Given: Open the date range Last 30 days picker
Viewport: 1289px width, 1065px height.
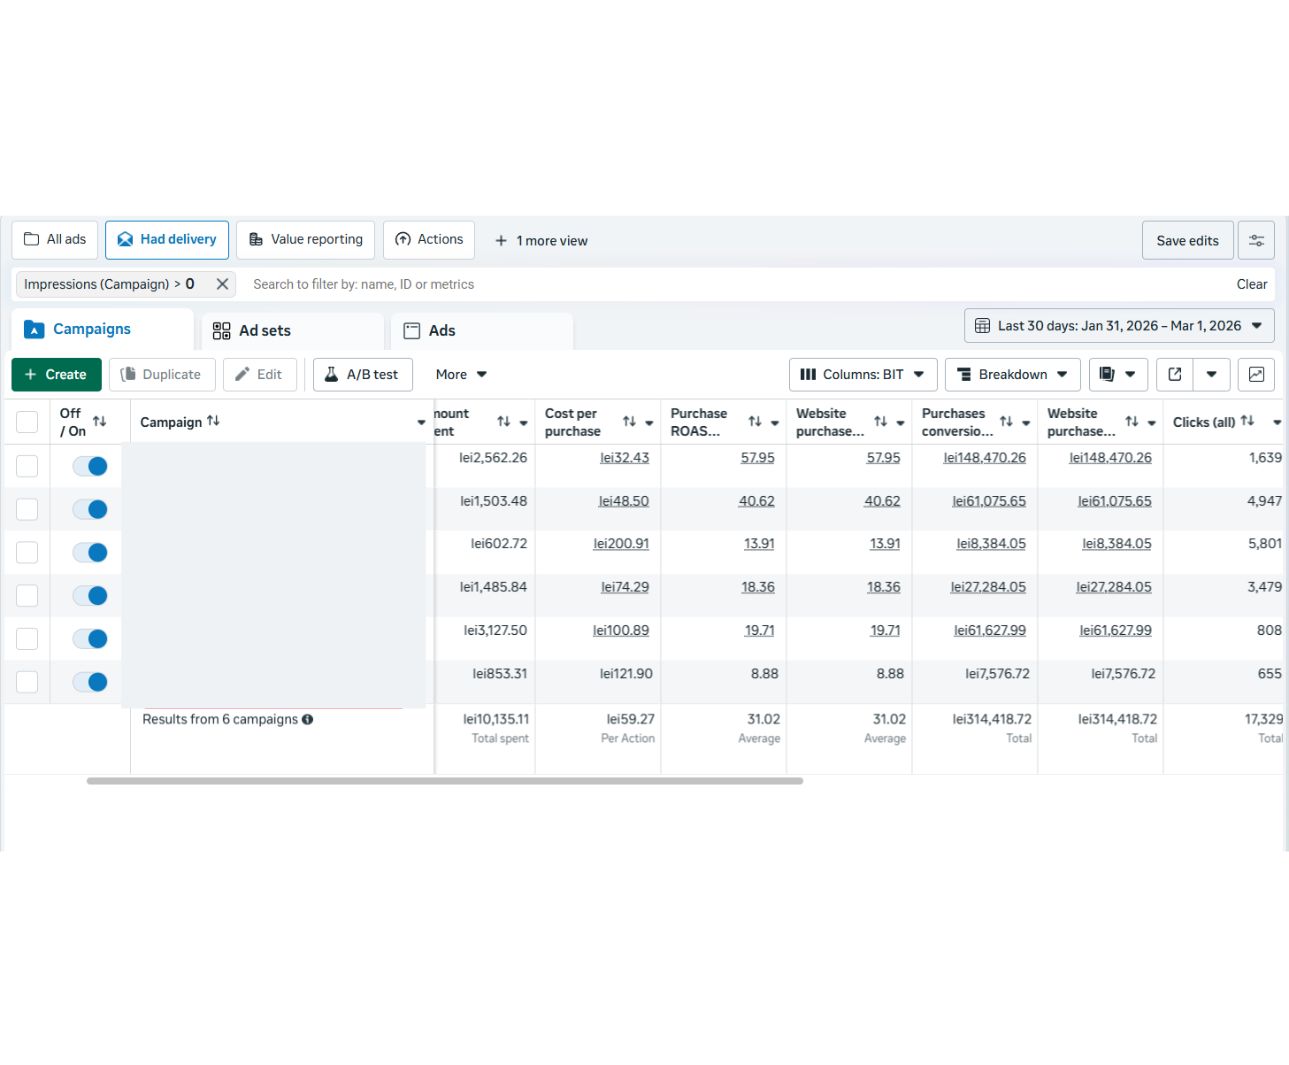Looking at the screenshot, I should point(1119,326).
